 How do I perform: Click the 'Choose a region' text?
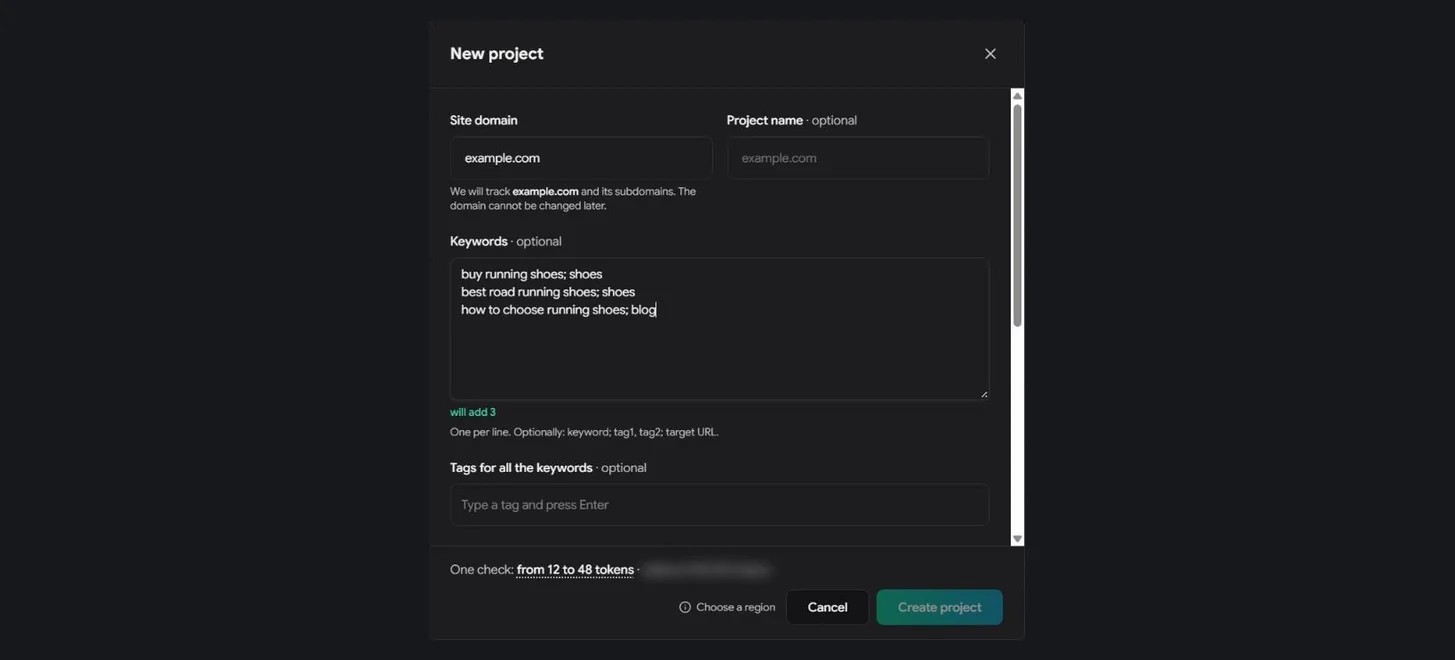[735, 607]
